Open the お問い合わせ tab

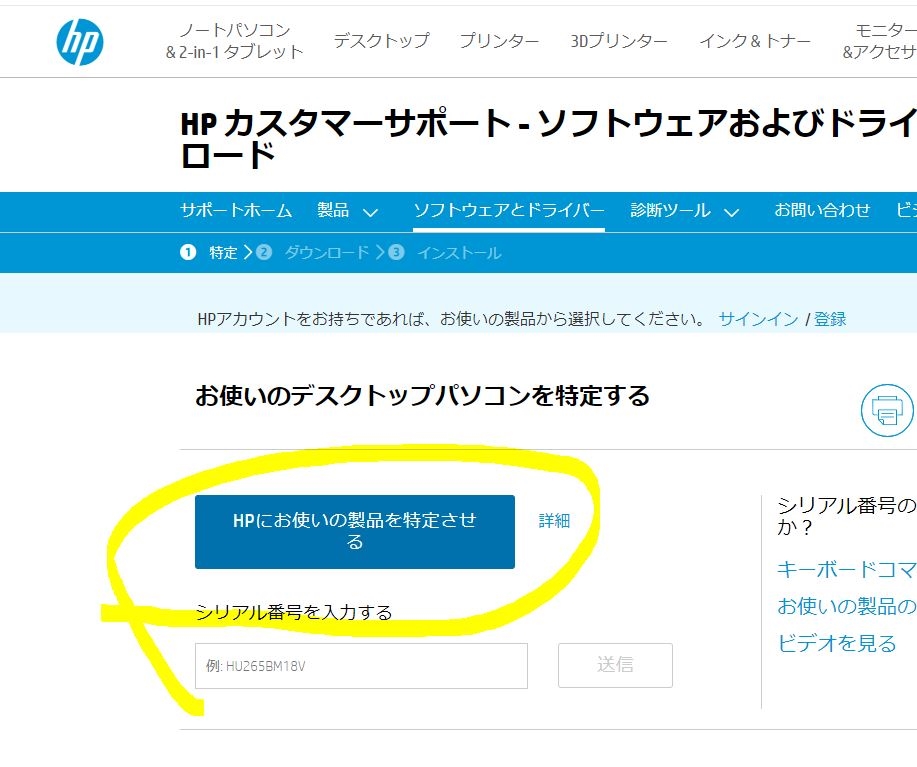[x=822, y=210]
